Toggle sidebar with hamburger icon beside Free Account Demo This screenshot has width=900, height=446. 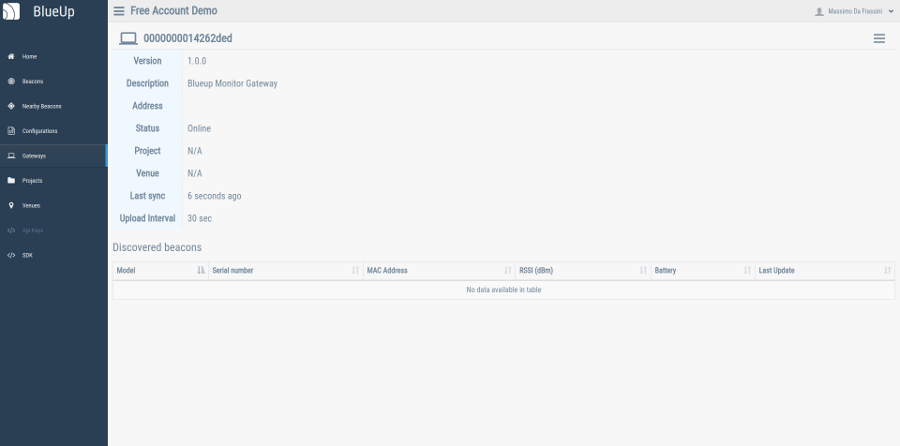point(119,11)
